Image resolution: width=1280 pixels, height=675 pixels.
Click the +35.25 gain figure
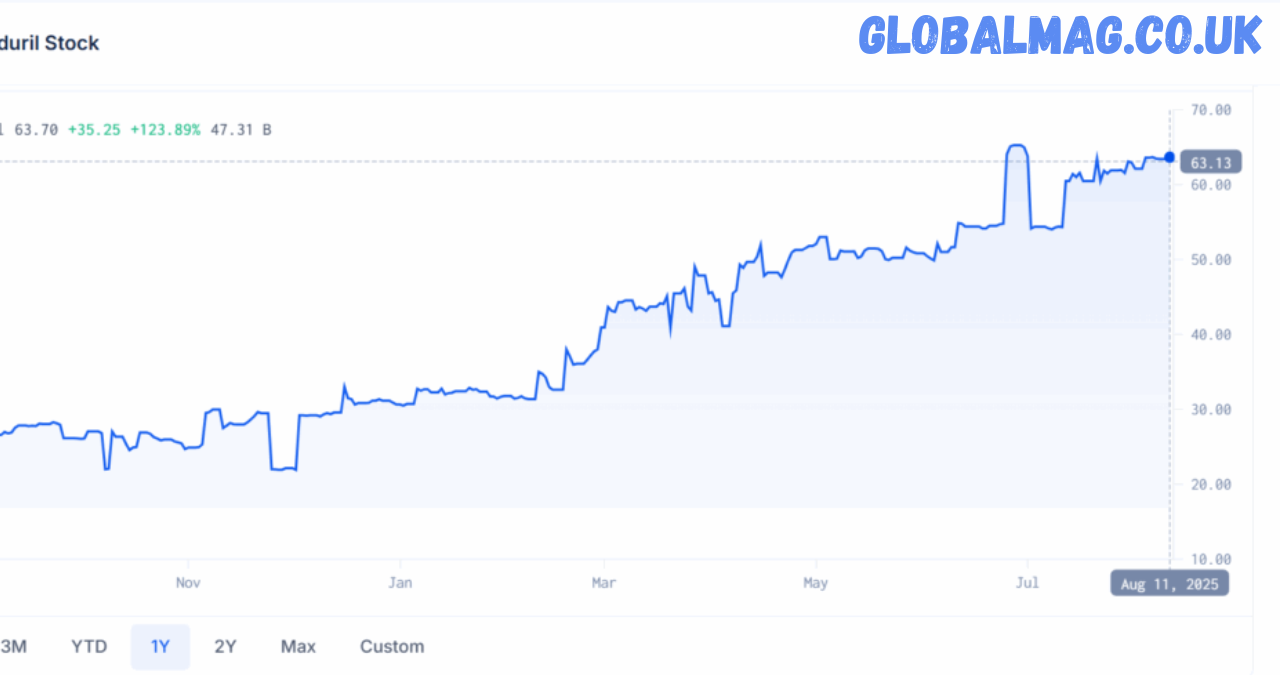pyautogui.click(x=95, y=129)
